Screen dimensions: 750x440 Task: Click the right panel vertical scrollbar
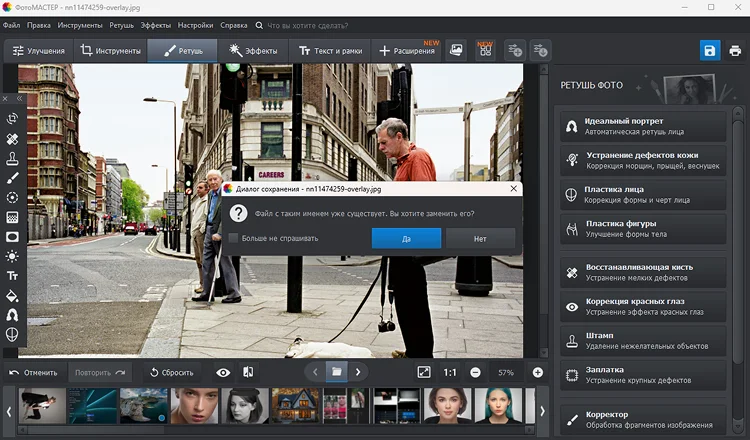pos(738,239)
